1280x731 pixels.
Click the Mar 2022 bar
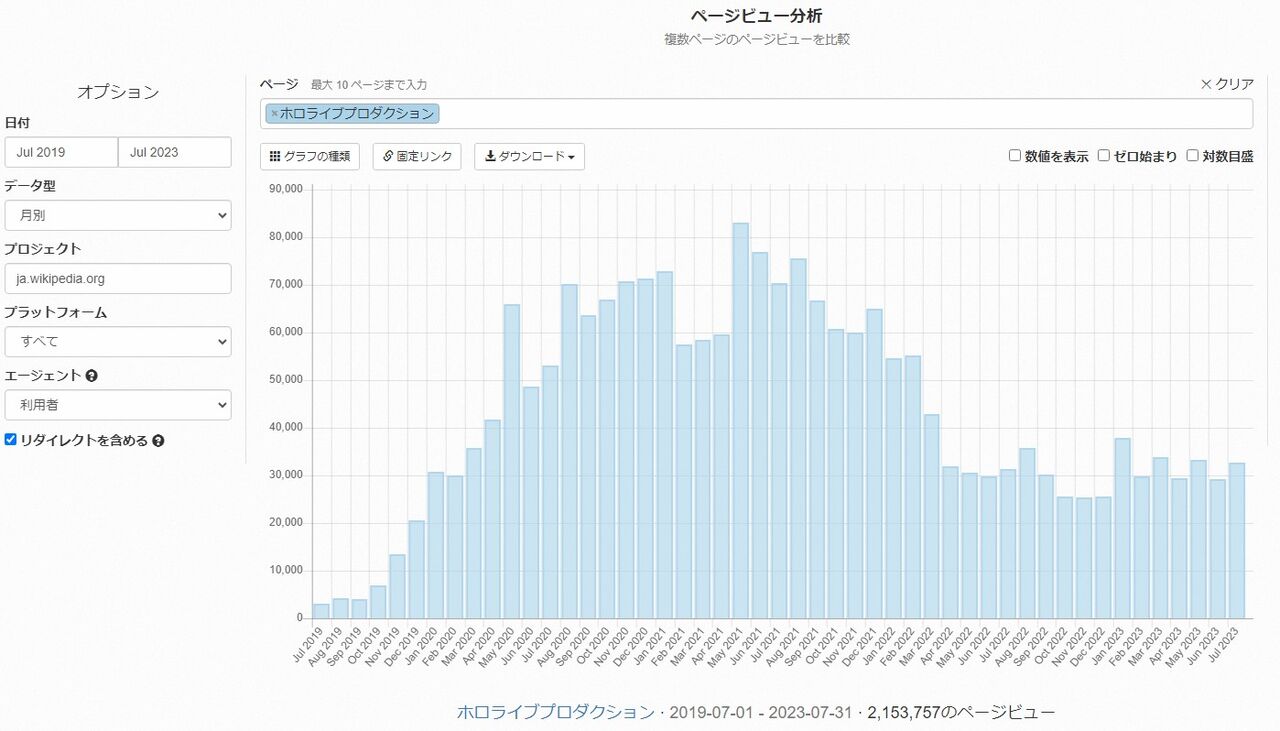[x=932, y=516]
